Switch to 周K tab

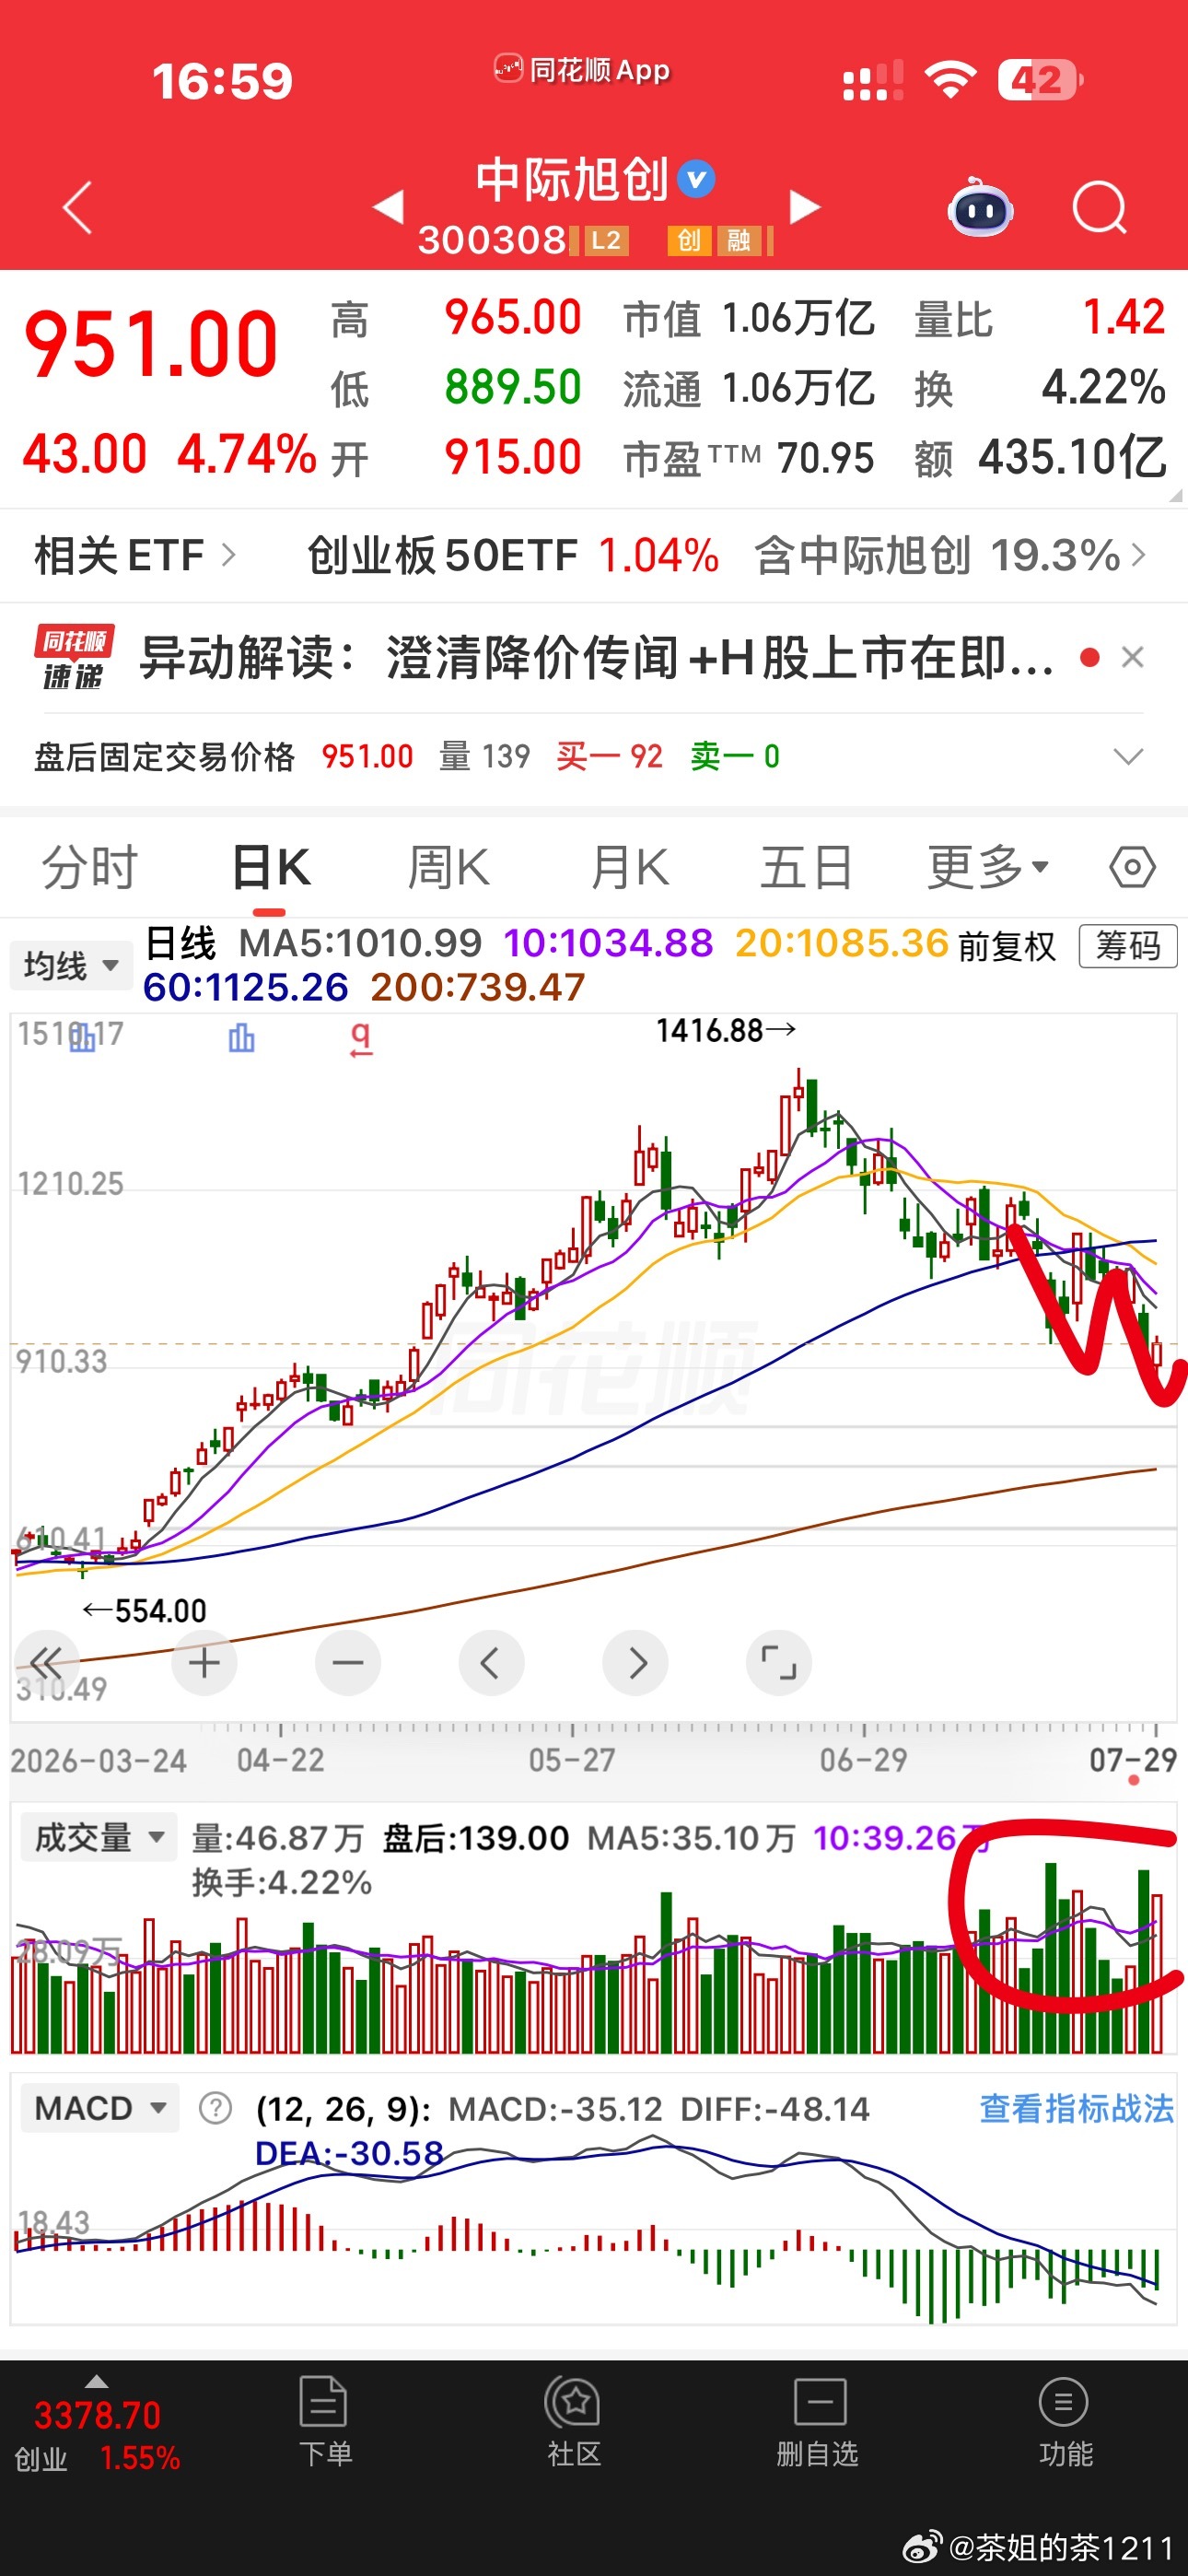(449, 867)
